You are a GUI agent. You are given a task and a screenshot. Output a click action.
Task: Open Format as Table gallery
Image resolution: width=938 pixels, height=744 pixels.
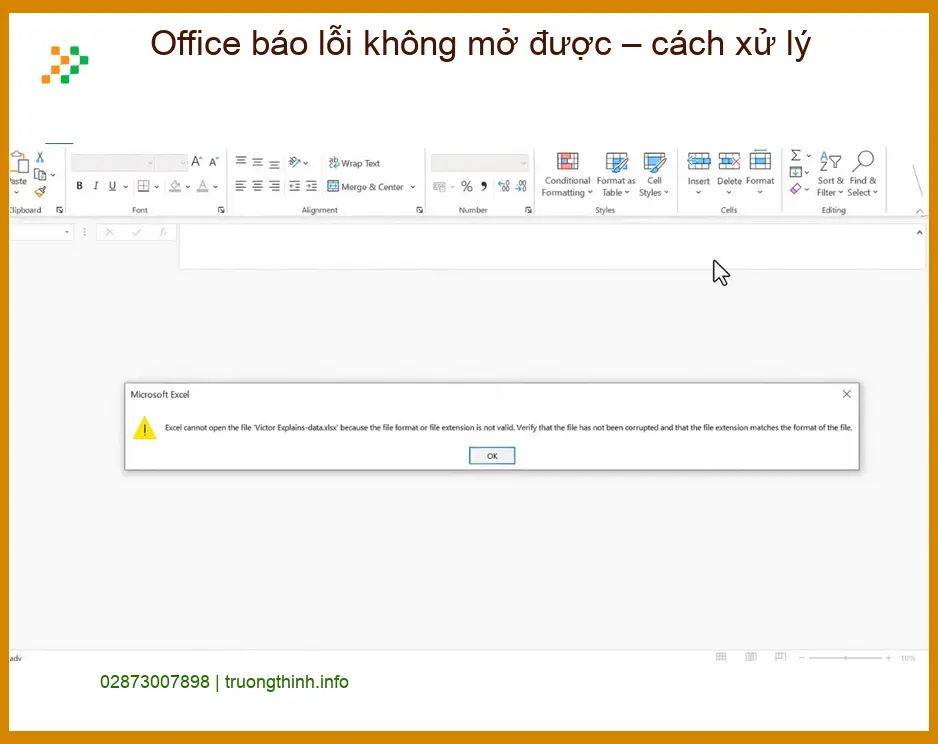[x=616, y=174]
